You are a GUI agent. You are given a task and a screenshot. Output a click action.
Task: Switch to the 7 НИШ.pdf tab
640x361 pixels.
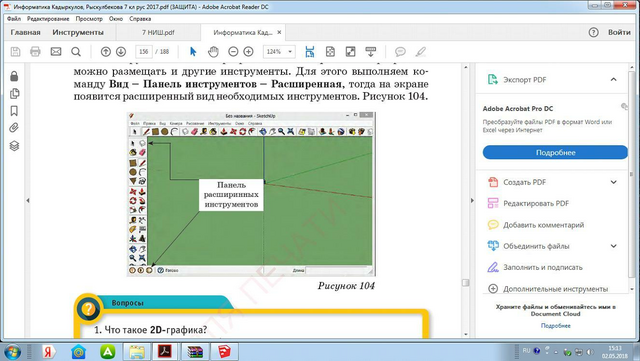(158, 32)
